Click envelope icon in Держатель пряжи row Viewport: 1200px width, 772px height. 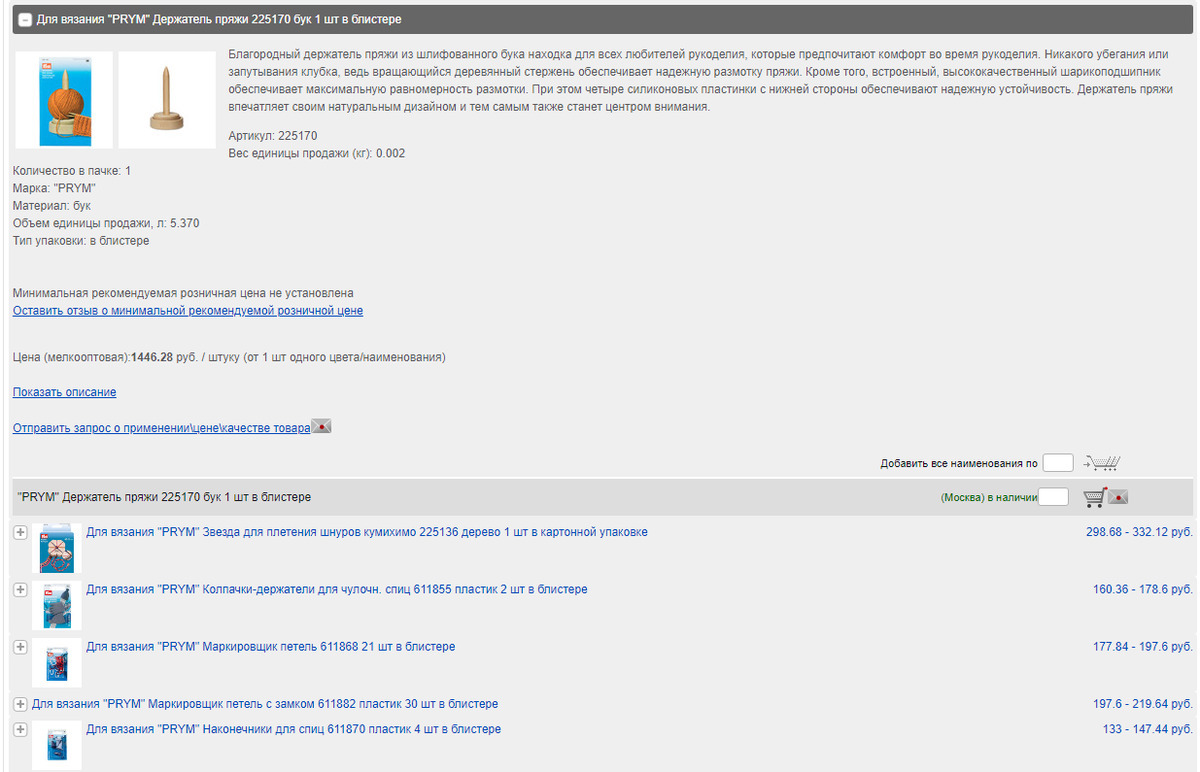(x=1118, y=497)
